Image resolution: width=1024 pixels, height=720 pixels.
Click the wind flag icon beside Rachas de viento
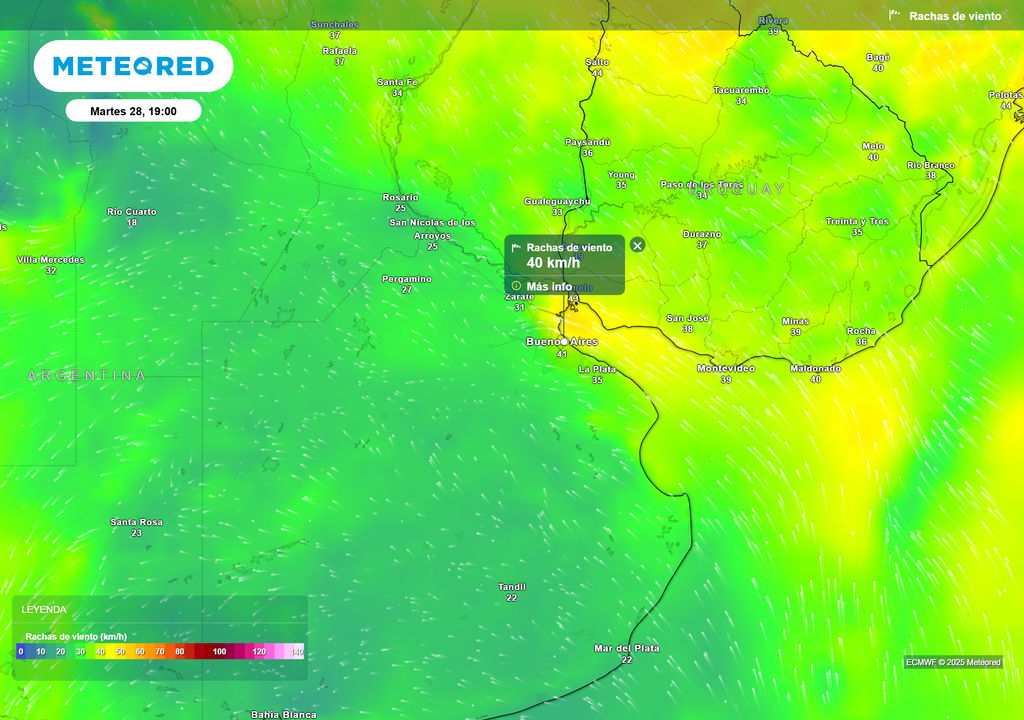pyautogui.click(x=893, y=15)
